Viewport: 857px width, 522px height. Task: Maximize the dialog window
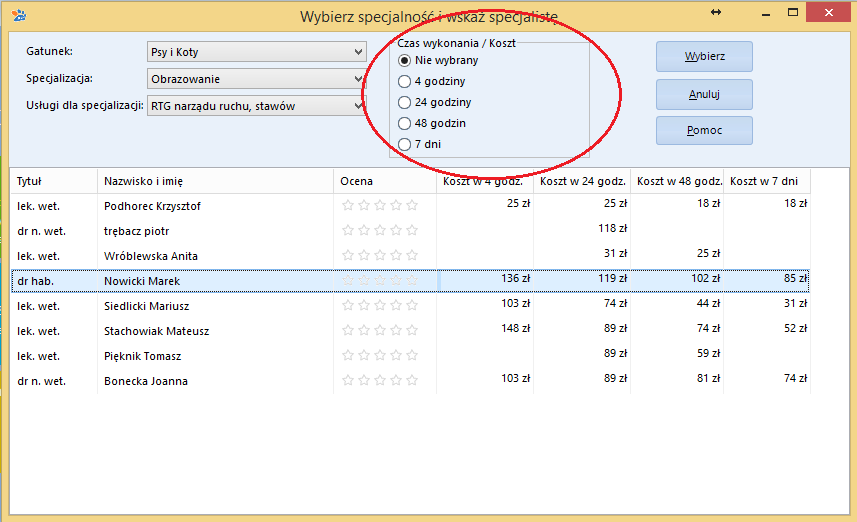pyautogui.click(x=793, y=12)
